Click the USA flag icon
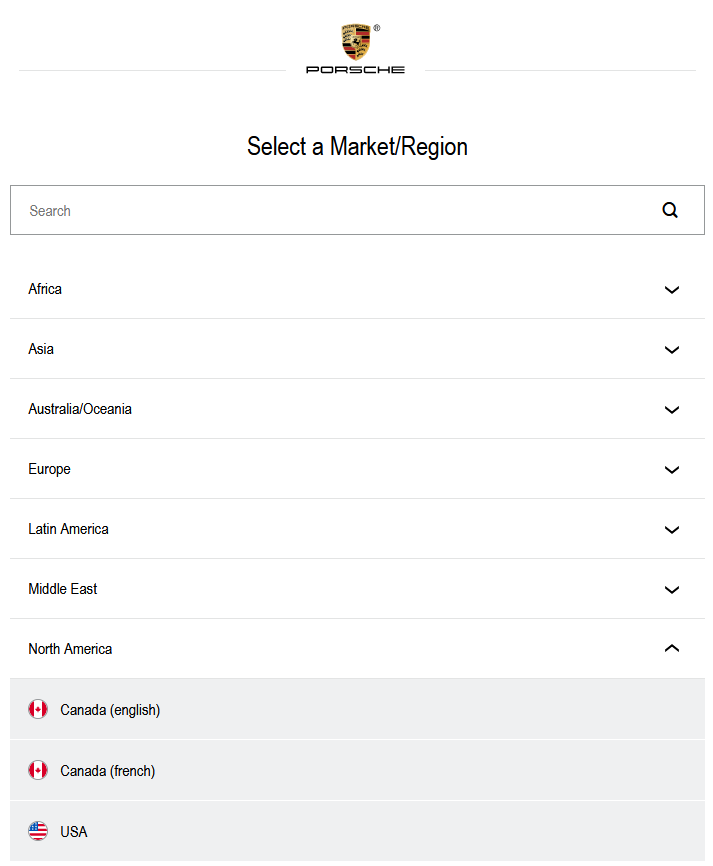 click(38, 832)
